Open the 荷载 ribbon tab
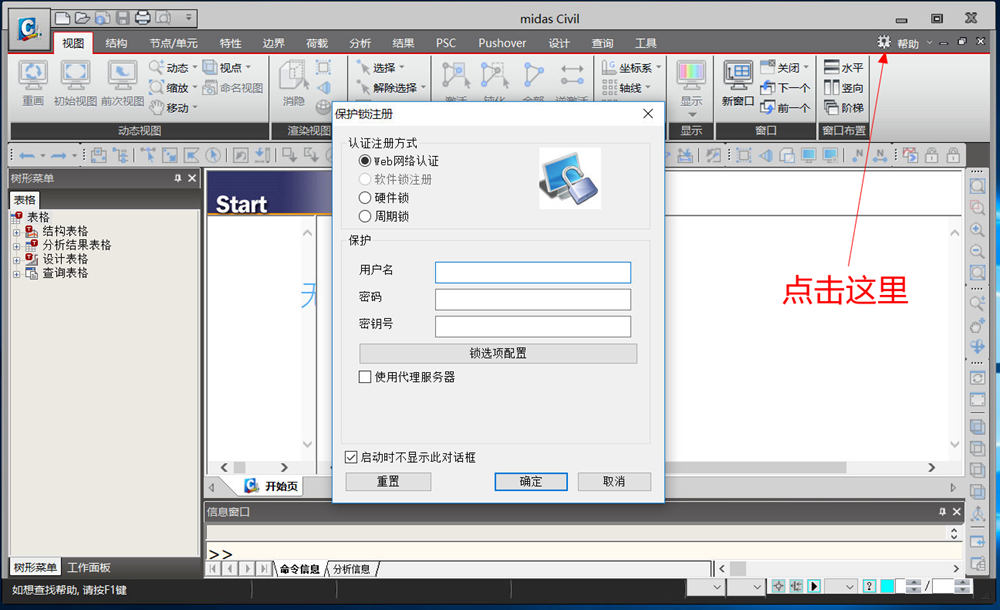The image size is (1000, 610). click(x=316, y=43)
